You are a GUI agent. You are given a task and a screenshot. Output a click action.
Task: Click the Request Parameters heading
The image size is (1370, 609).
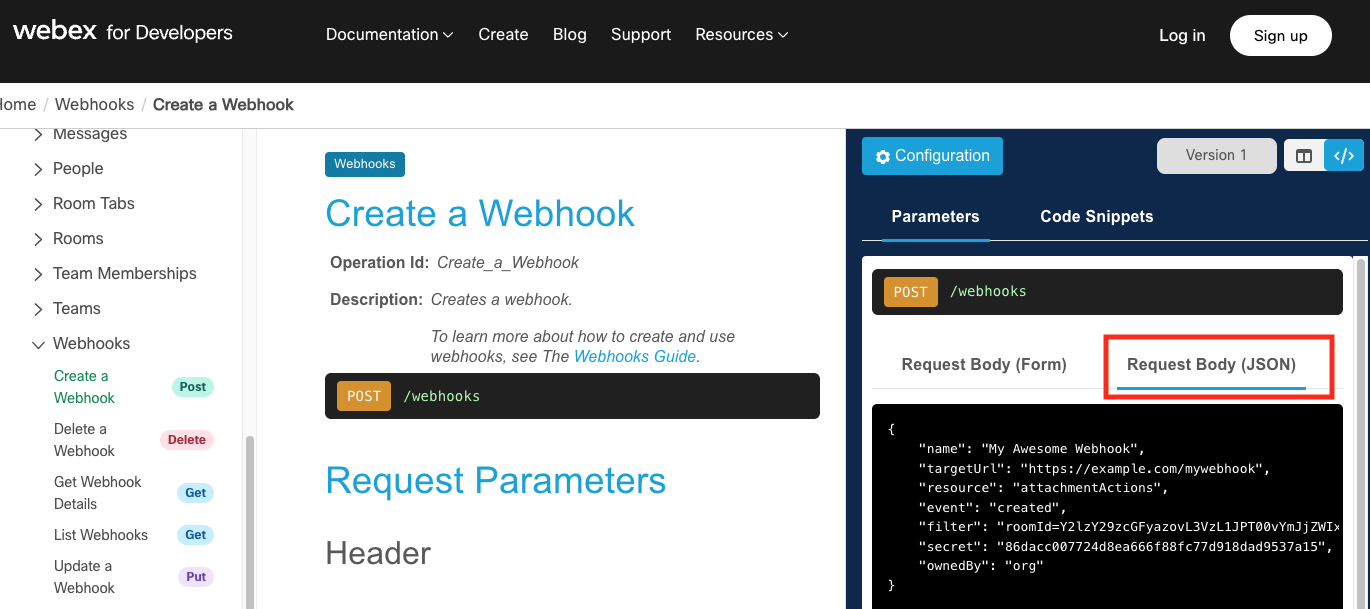[x=496, y=481]
